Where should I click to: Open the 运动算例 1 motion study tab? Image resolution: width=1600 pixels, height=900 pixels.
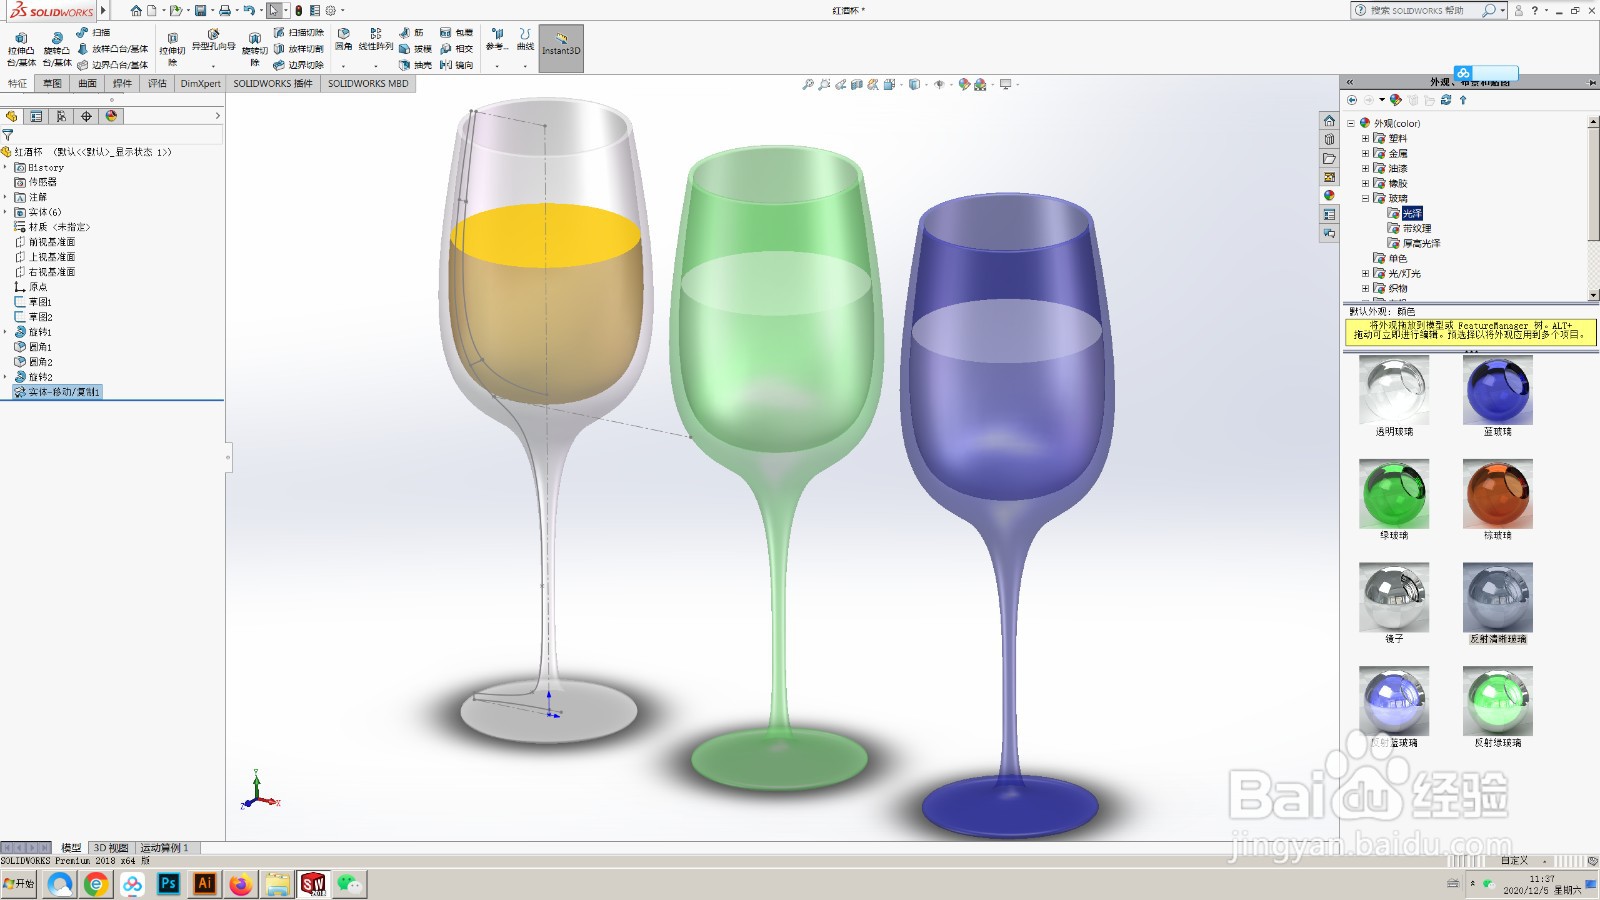(x=164, y=848)
